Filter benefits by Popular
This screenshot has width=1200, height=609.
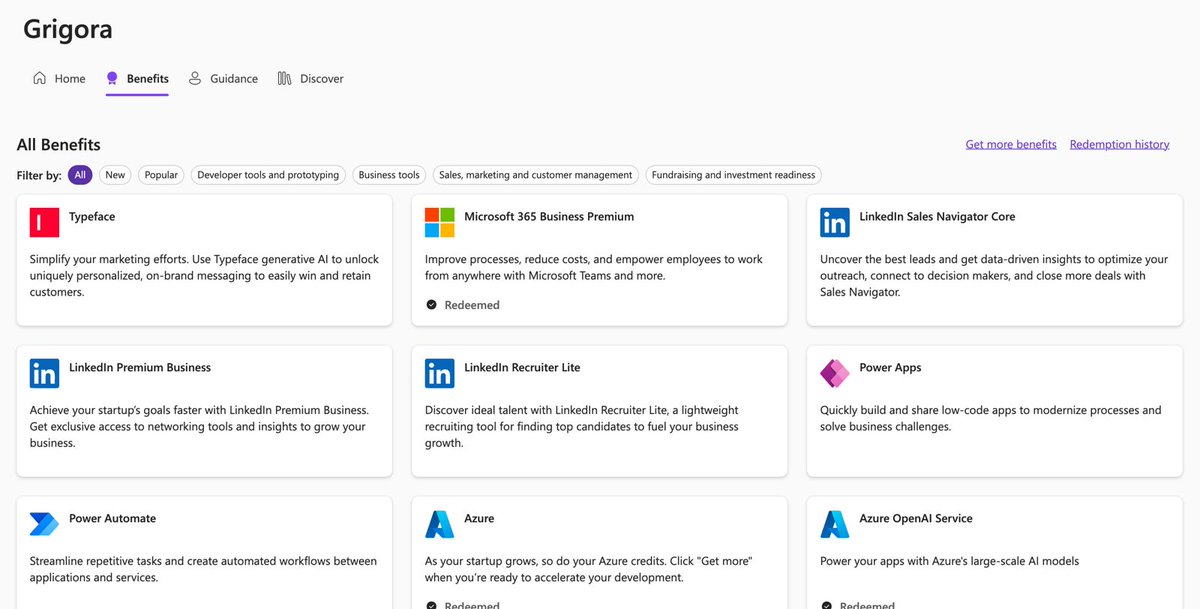pyautogui.click(x=161, y=175)
